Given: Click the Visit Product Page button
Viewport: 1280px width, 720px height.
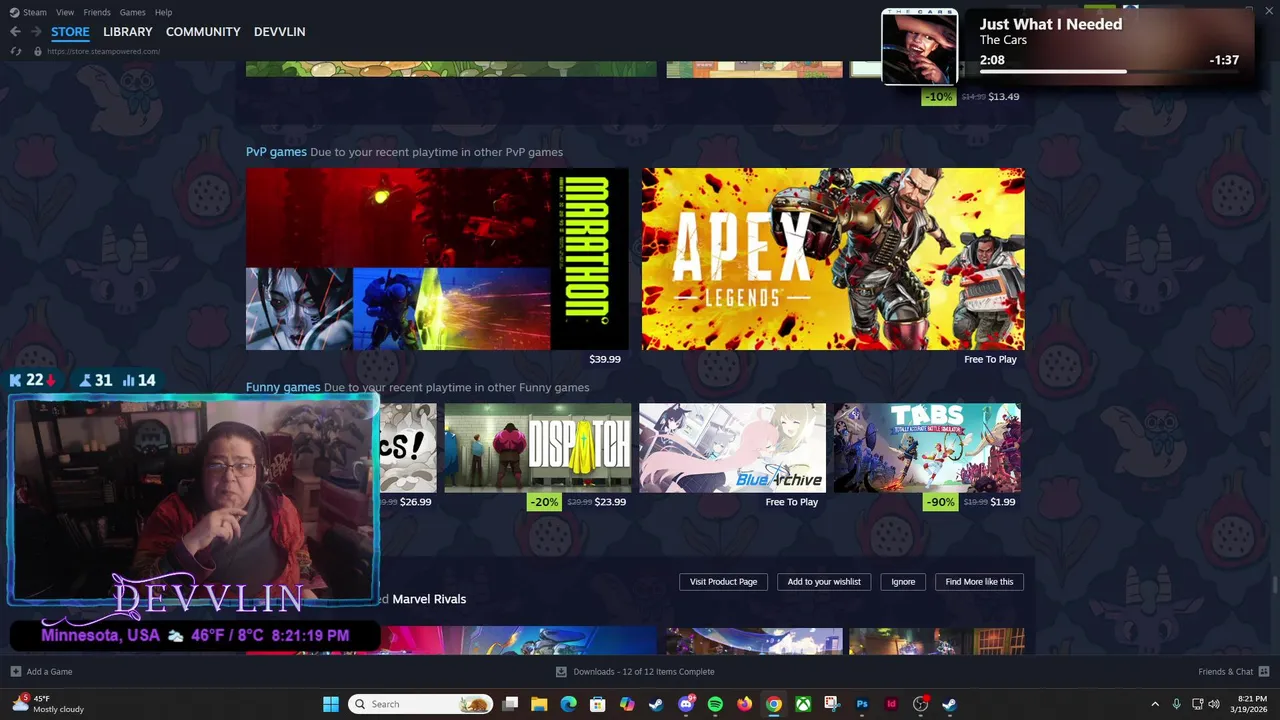Looking at the screenshot, I should point(723,582).
